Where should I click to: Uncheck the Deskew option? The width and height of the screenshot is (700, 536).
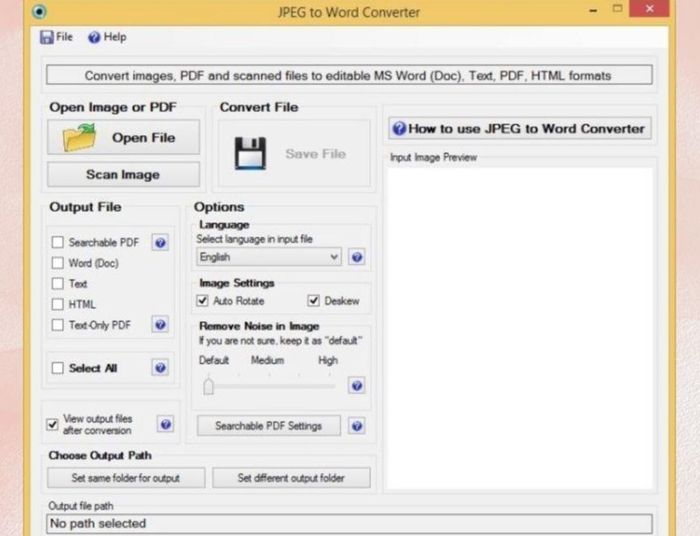click(313, 301)
